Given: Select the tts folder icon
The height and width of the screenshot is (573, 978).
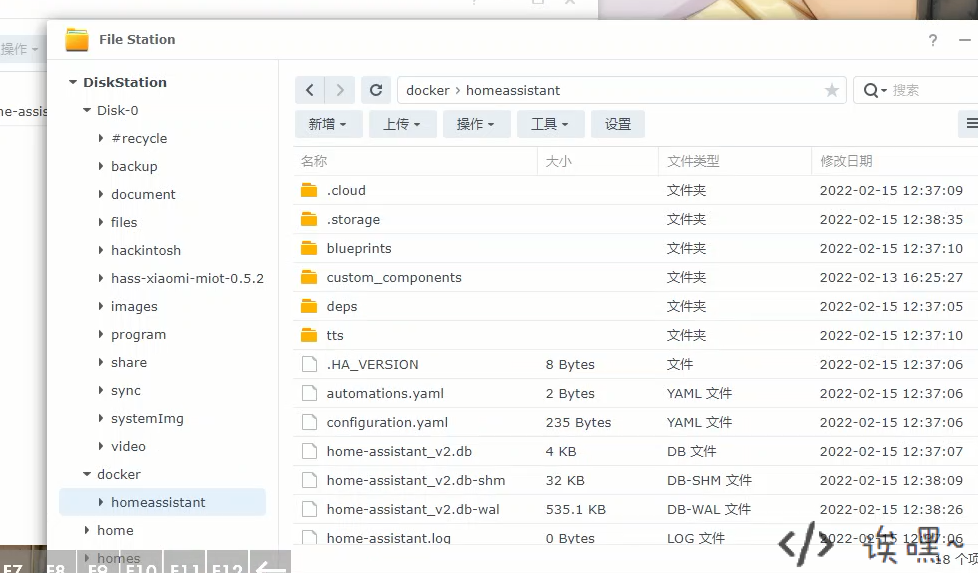Looking at the screenshot, I should 309,335.
